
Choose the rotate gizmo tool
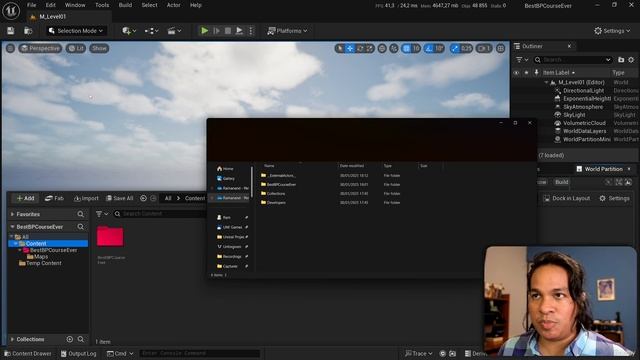click(x=360, y=48)
